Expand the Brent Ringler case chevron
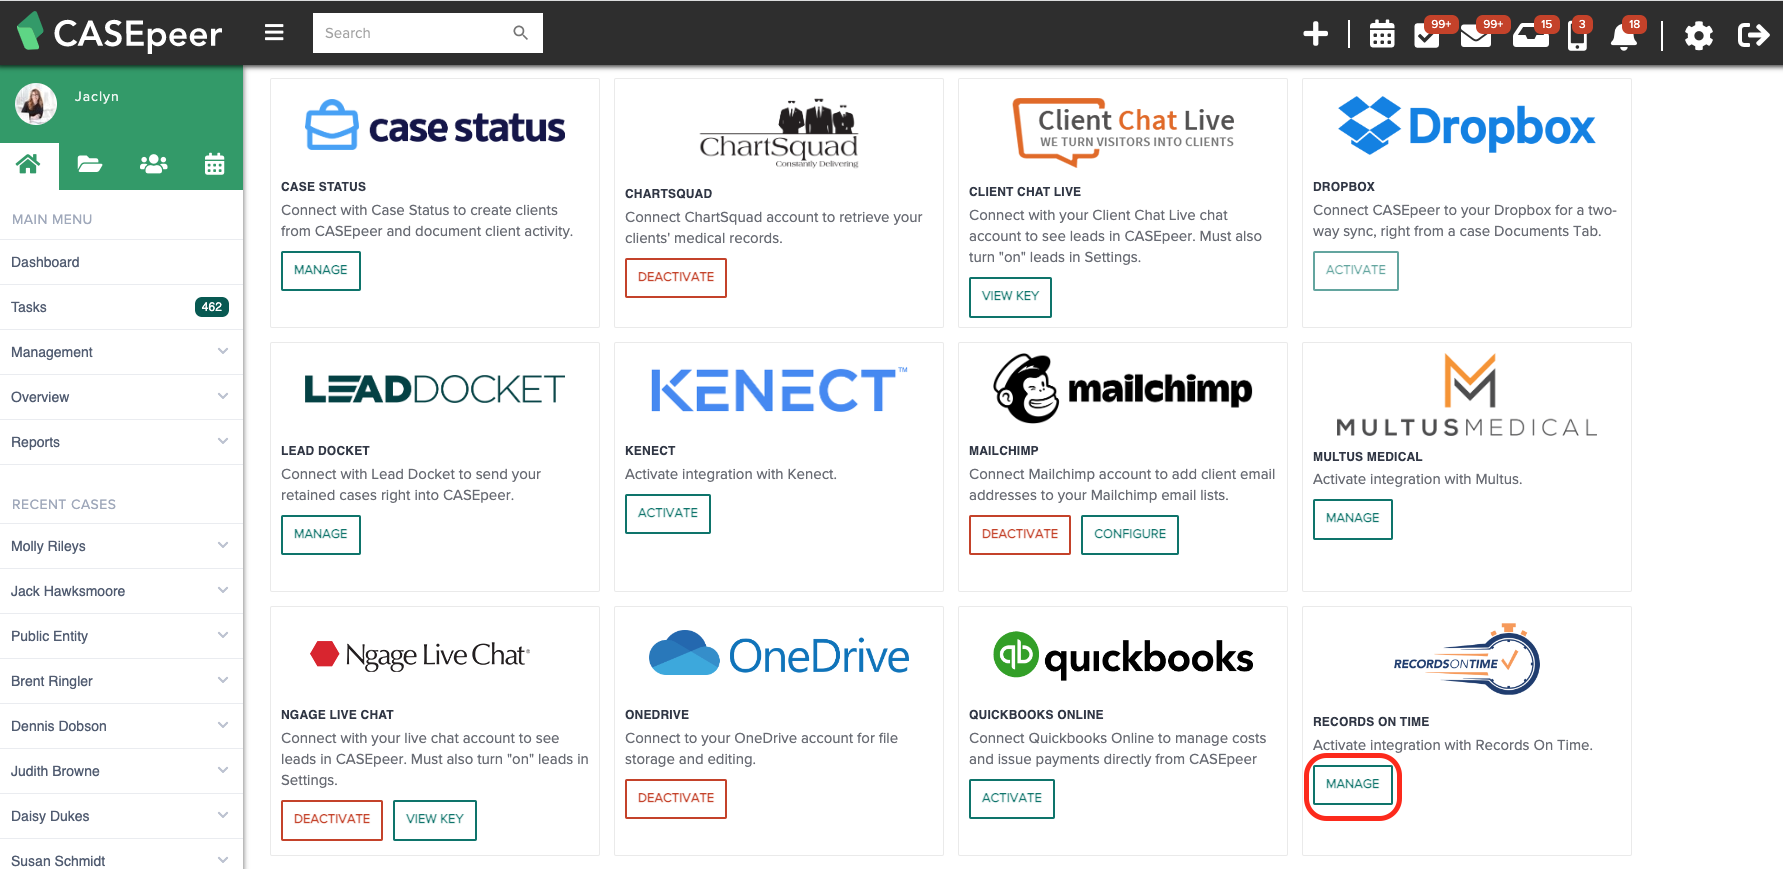The image size is (1783, 869). 223,680
